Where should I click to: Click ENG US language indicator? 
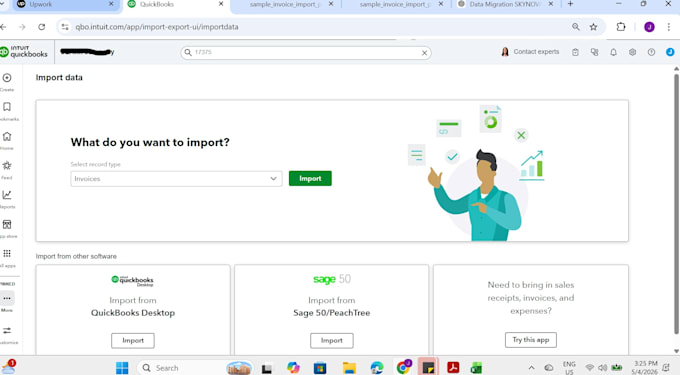[569, 368]
